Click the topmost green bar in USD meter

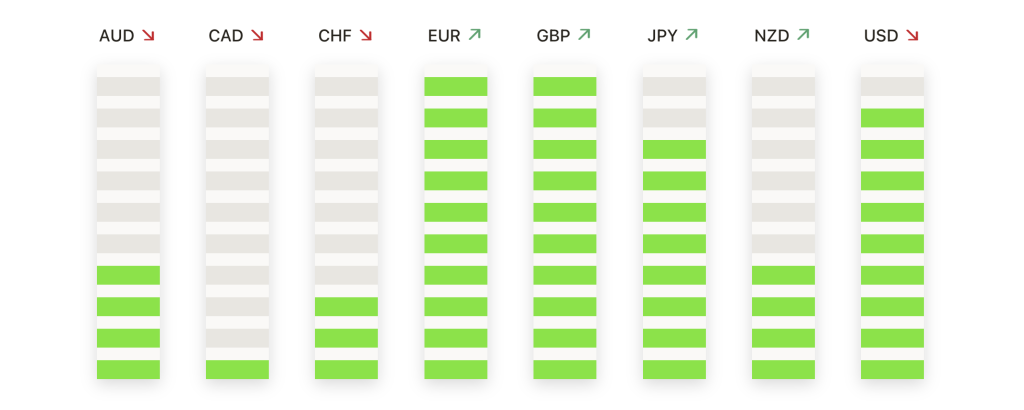pyautogui.click(x=892, y=118)
